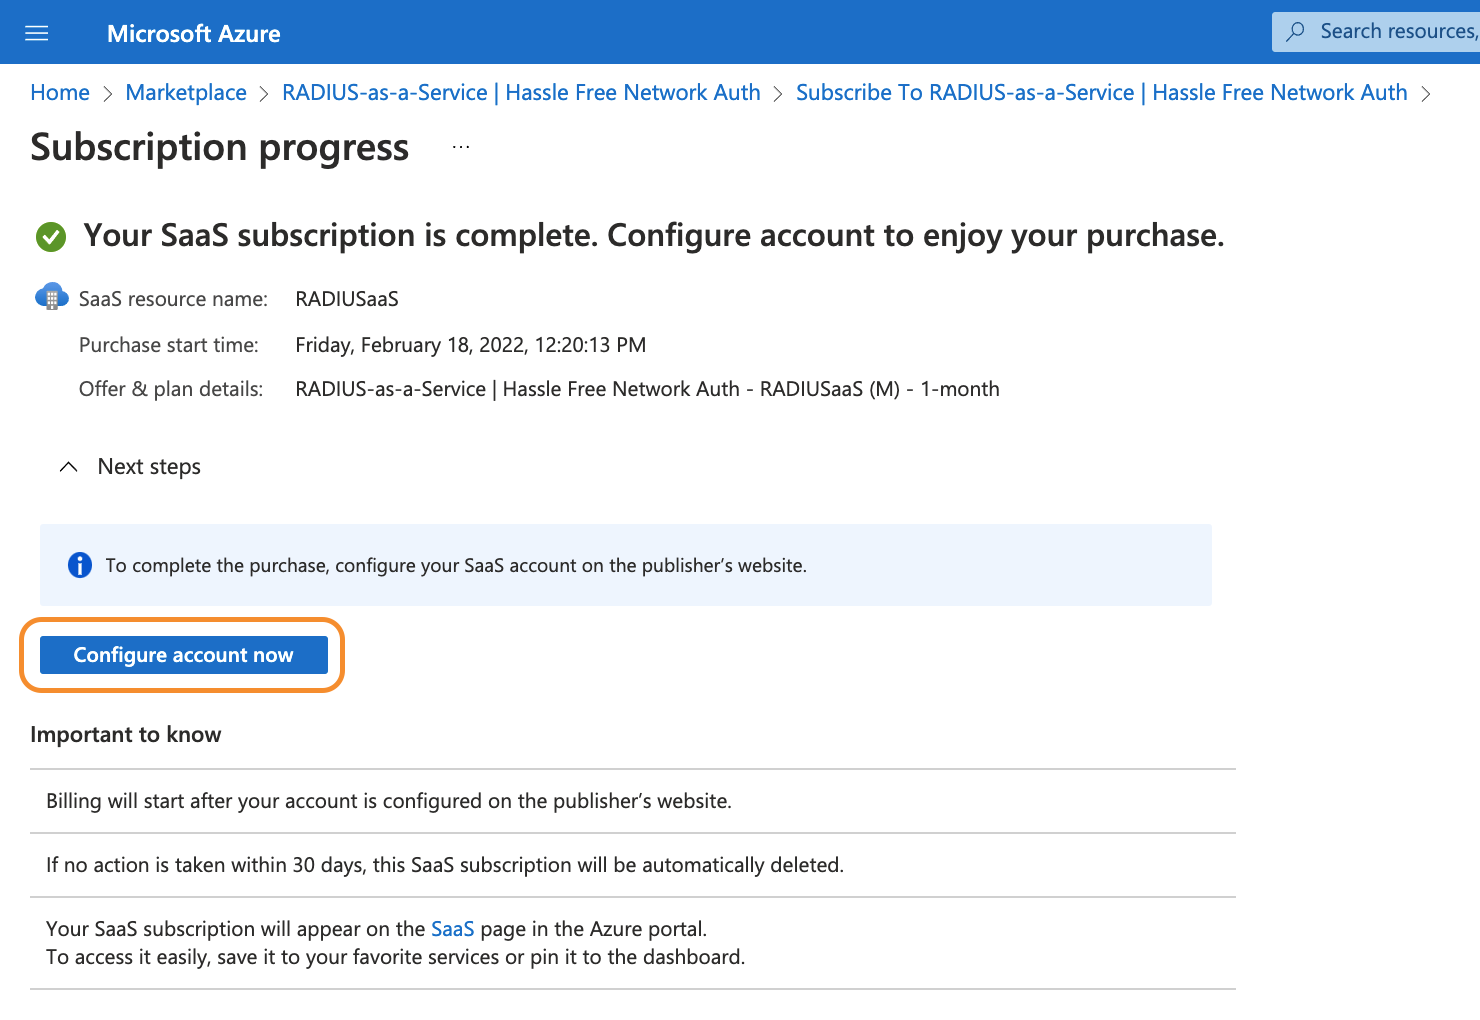The image size is (1480, 1020).
Task: Click the RADIUSaaS resource name value
Action: (x=347, y=299)
